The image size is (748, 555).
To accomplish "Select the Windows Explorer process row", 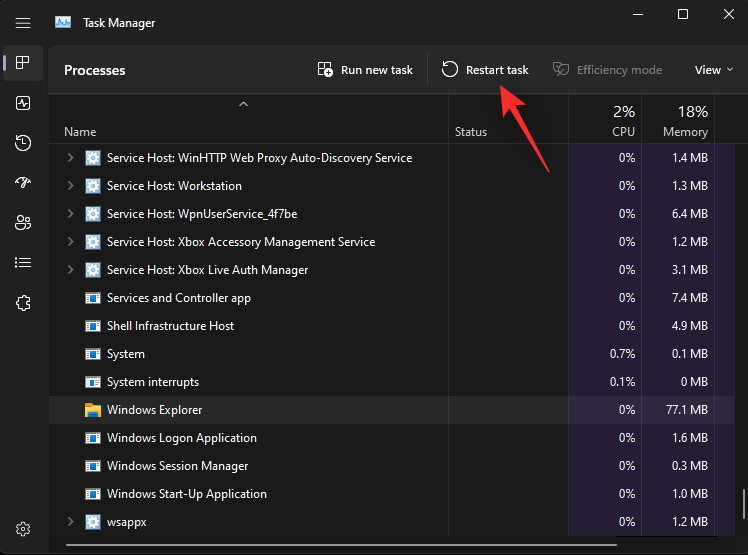I will [x=391, y=410].
